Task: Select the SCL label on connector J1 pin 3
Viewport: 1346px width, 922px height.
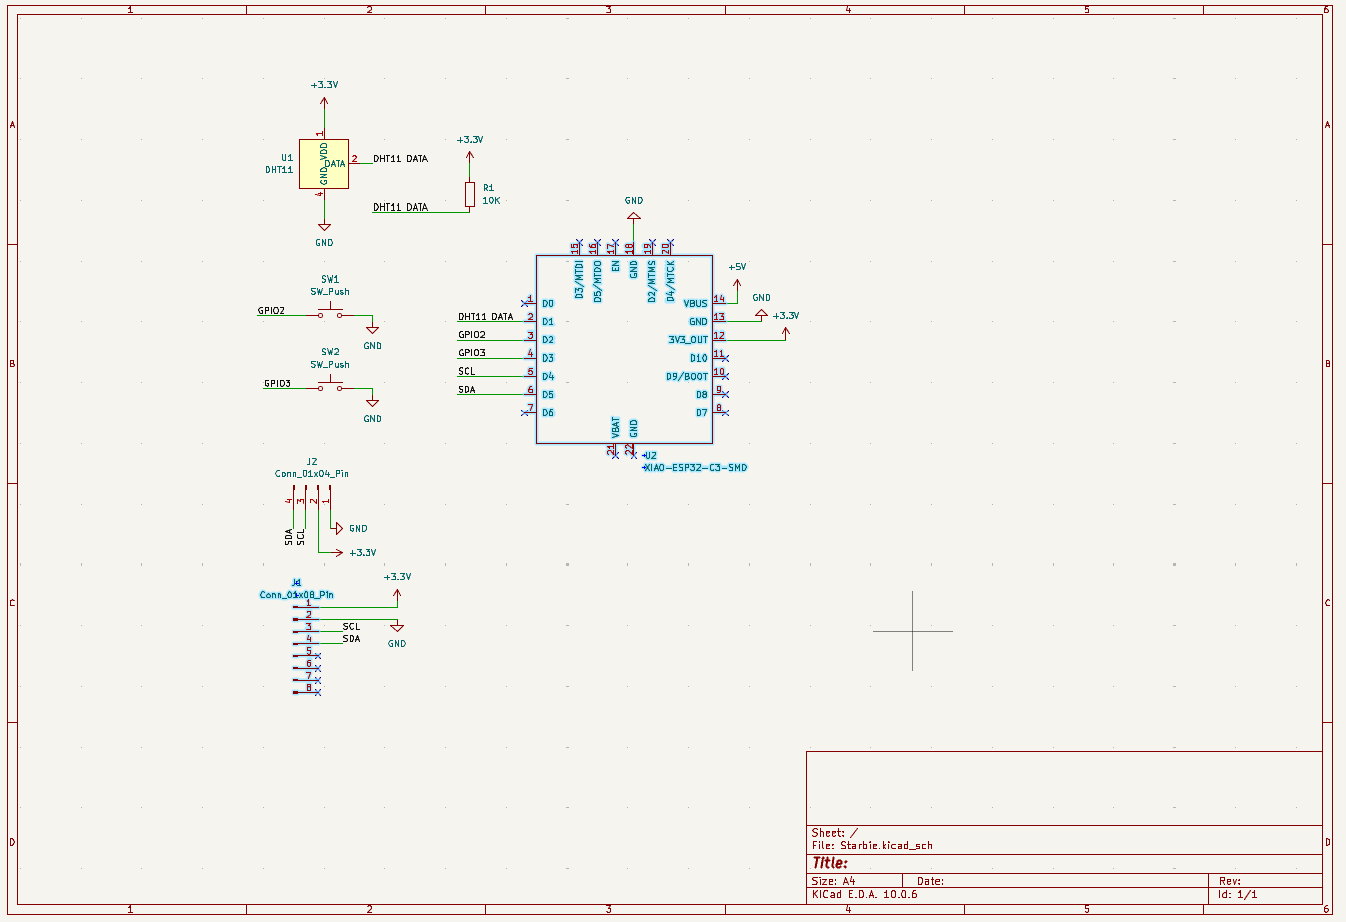Action: click(x=351, y=627)
